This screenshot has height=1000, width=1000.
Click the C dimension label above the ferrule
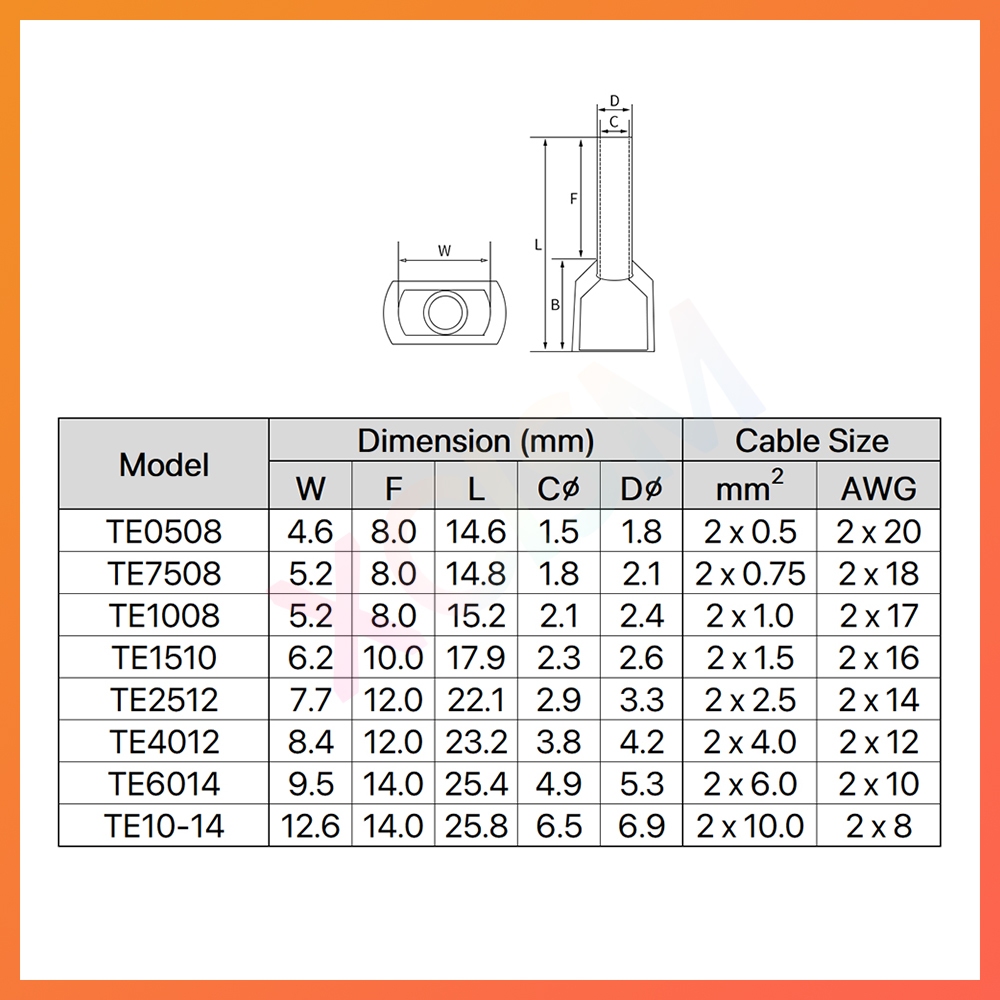pyautogui.click(x=615, y=122)
